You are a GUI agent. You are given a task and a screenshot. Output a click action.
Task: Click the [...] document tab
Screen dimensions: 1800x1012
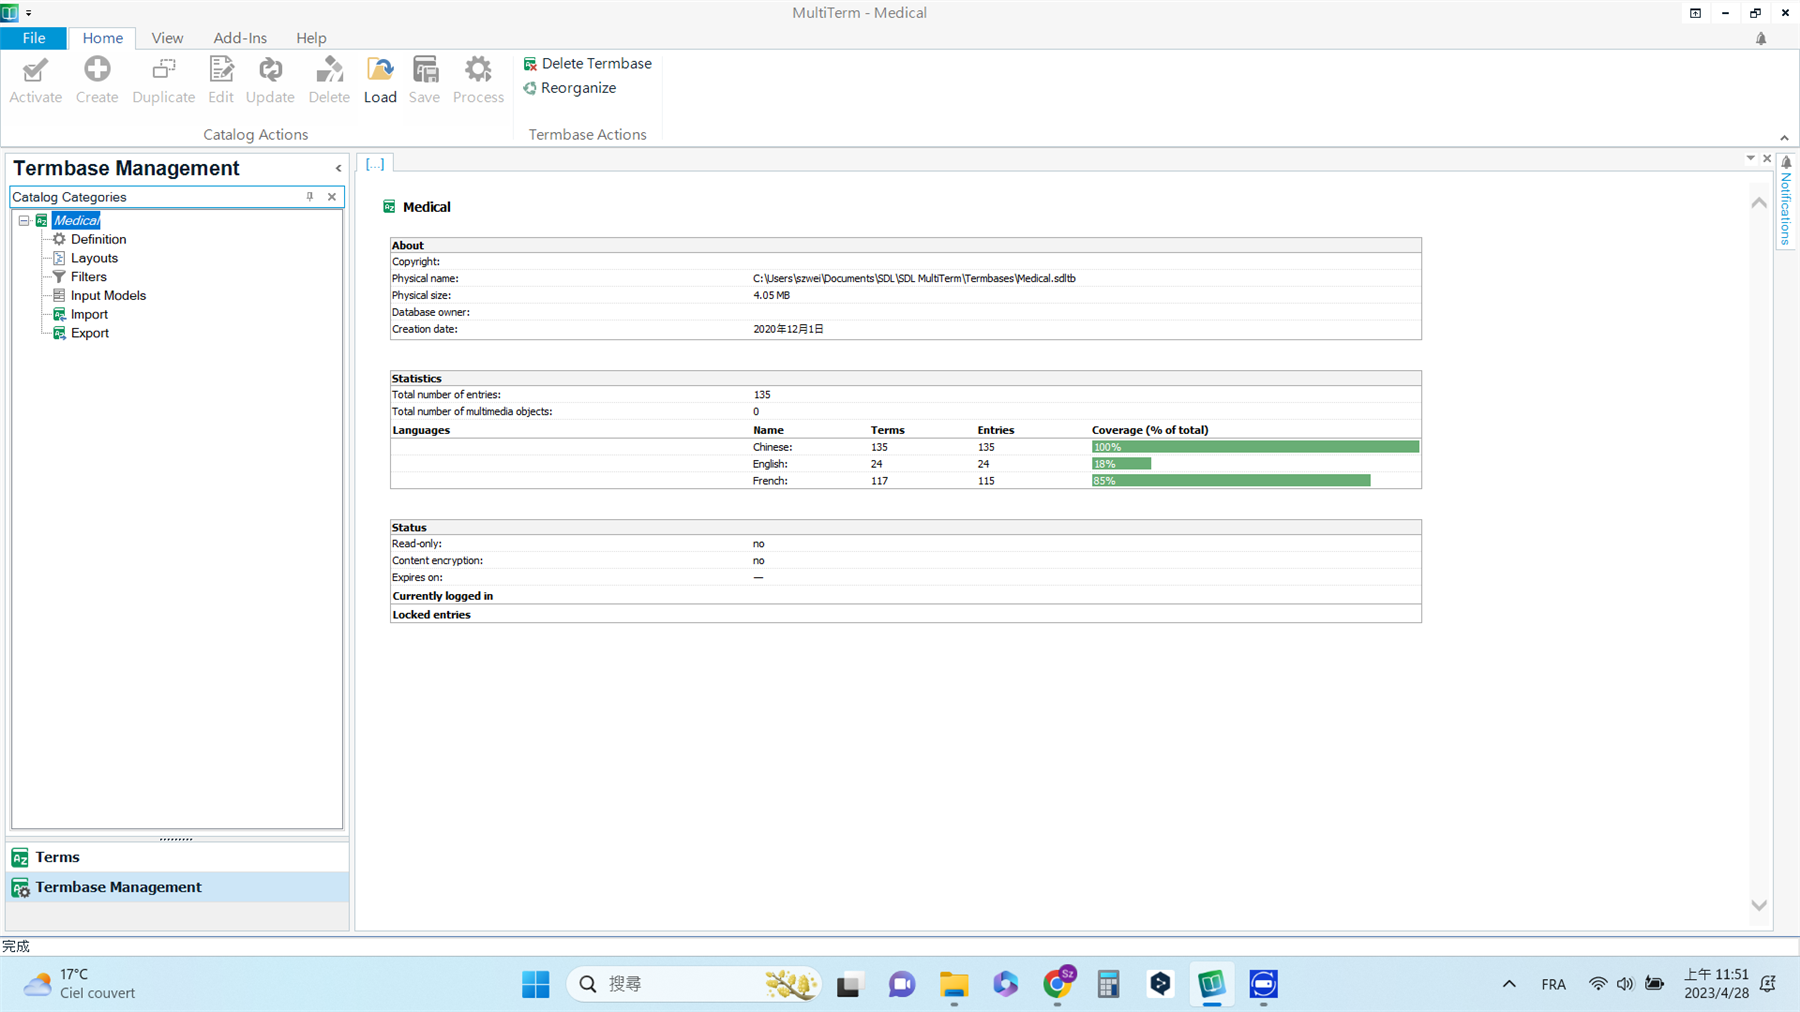375,163
